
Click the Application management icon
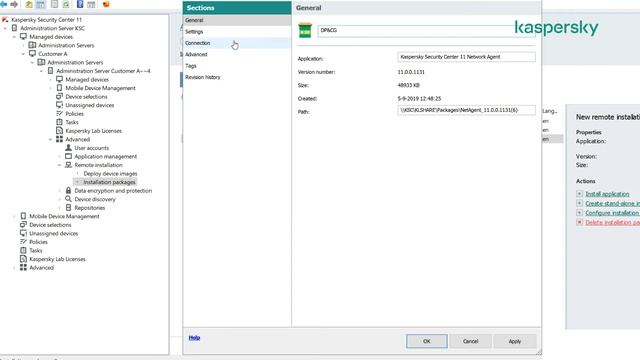(x=69, y=156)
